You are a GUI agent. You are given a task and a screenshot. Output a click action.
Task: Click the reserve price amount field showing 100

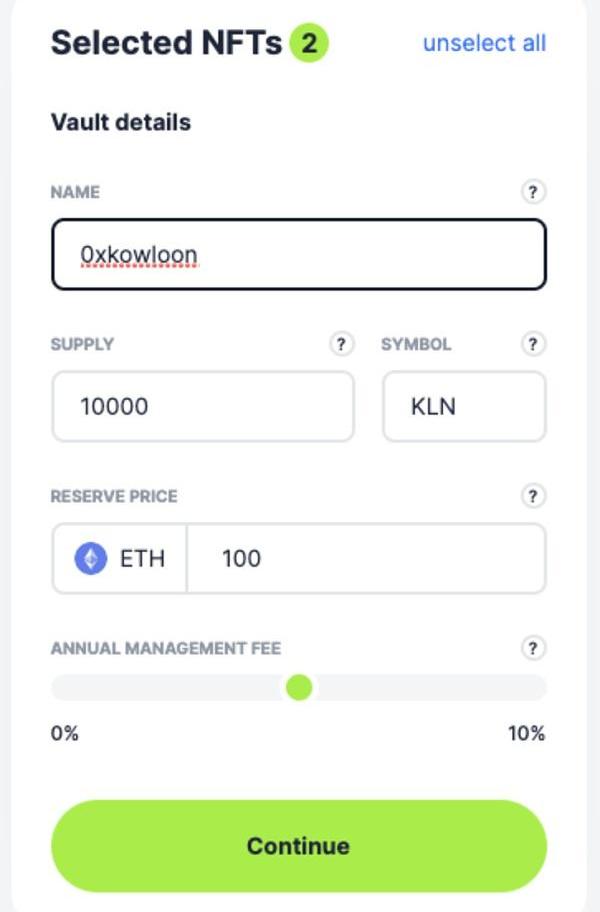coord(366,558)
